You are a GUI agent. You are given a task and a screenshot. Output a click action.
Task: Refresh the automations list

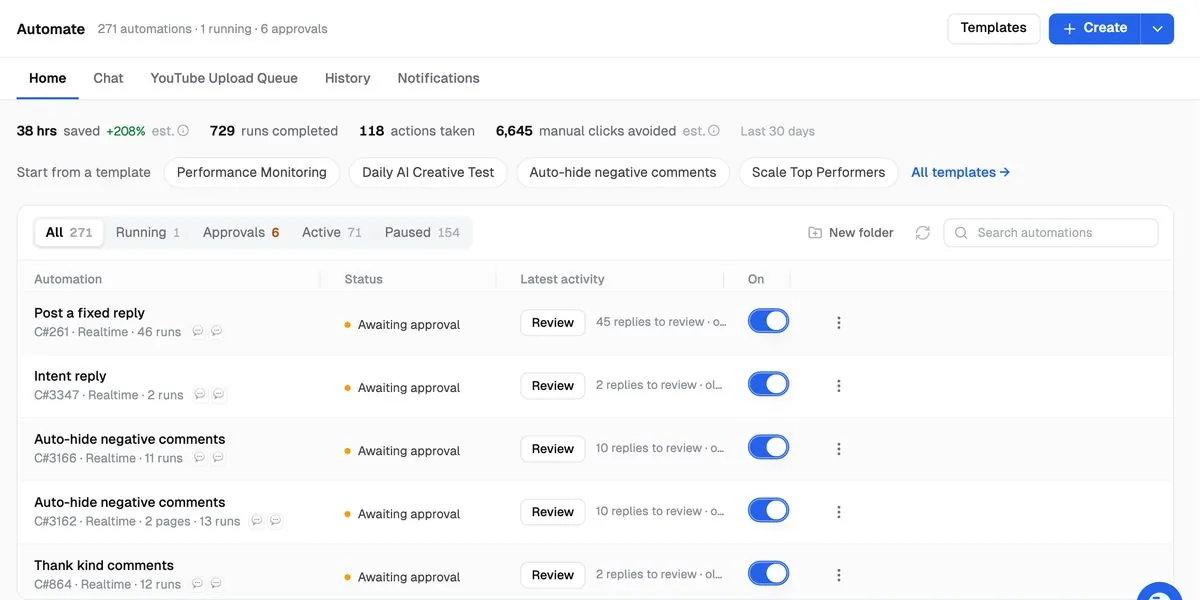point(923,233)
